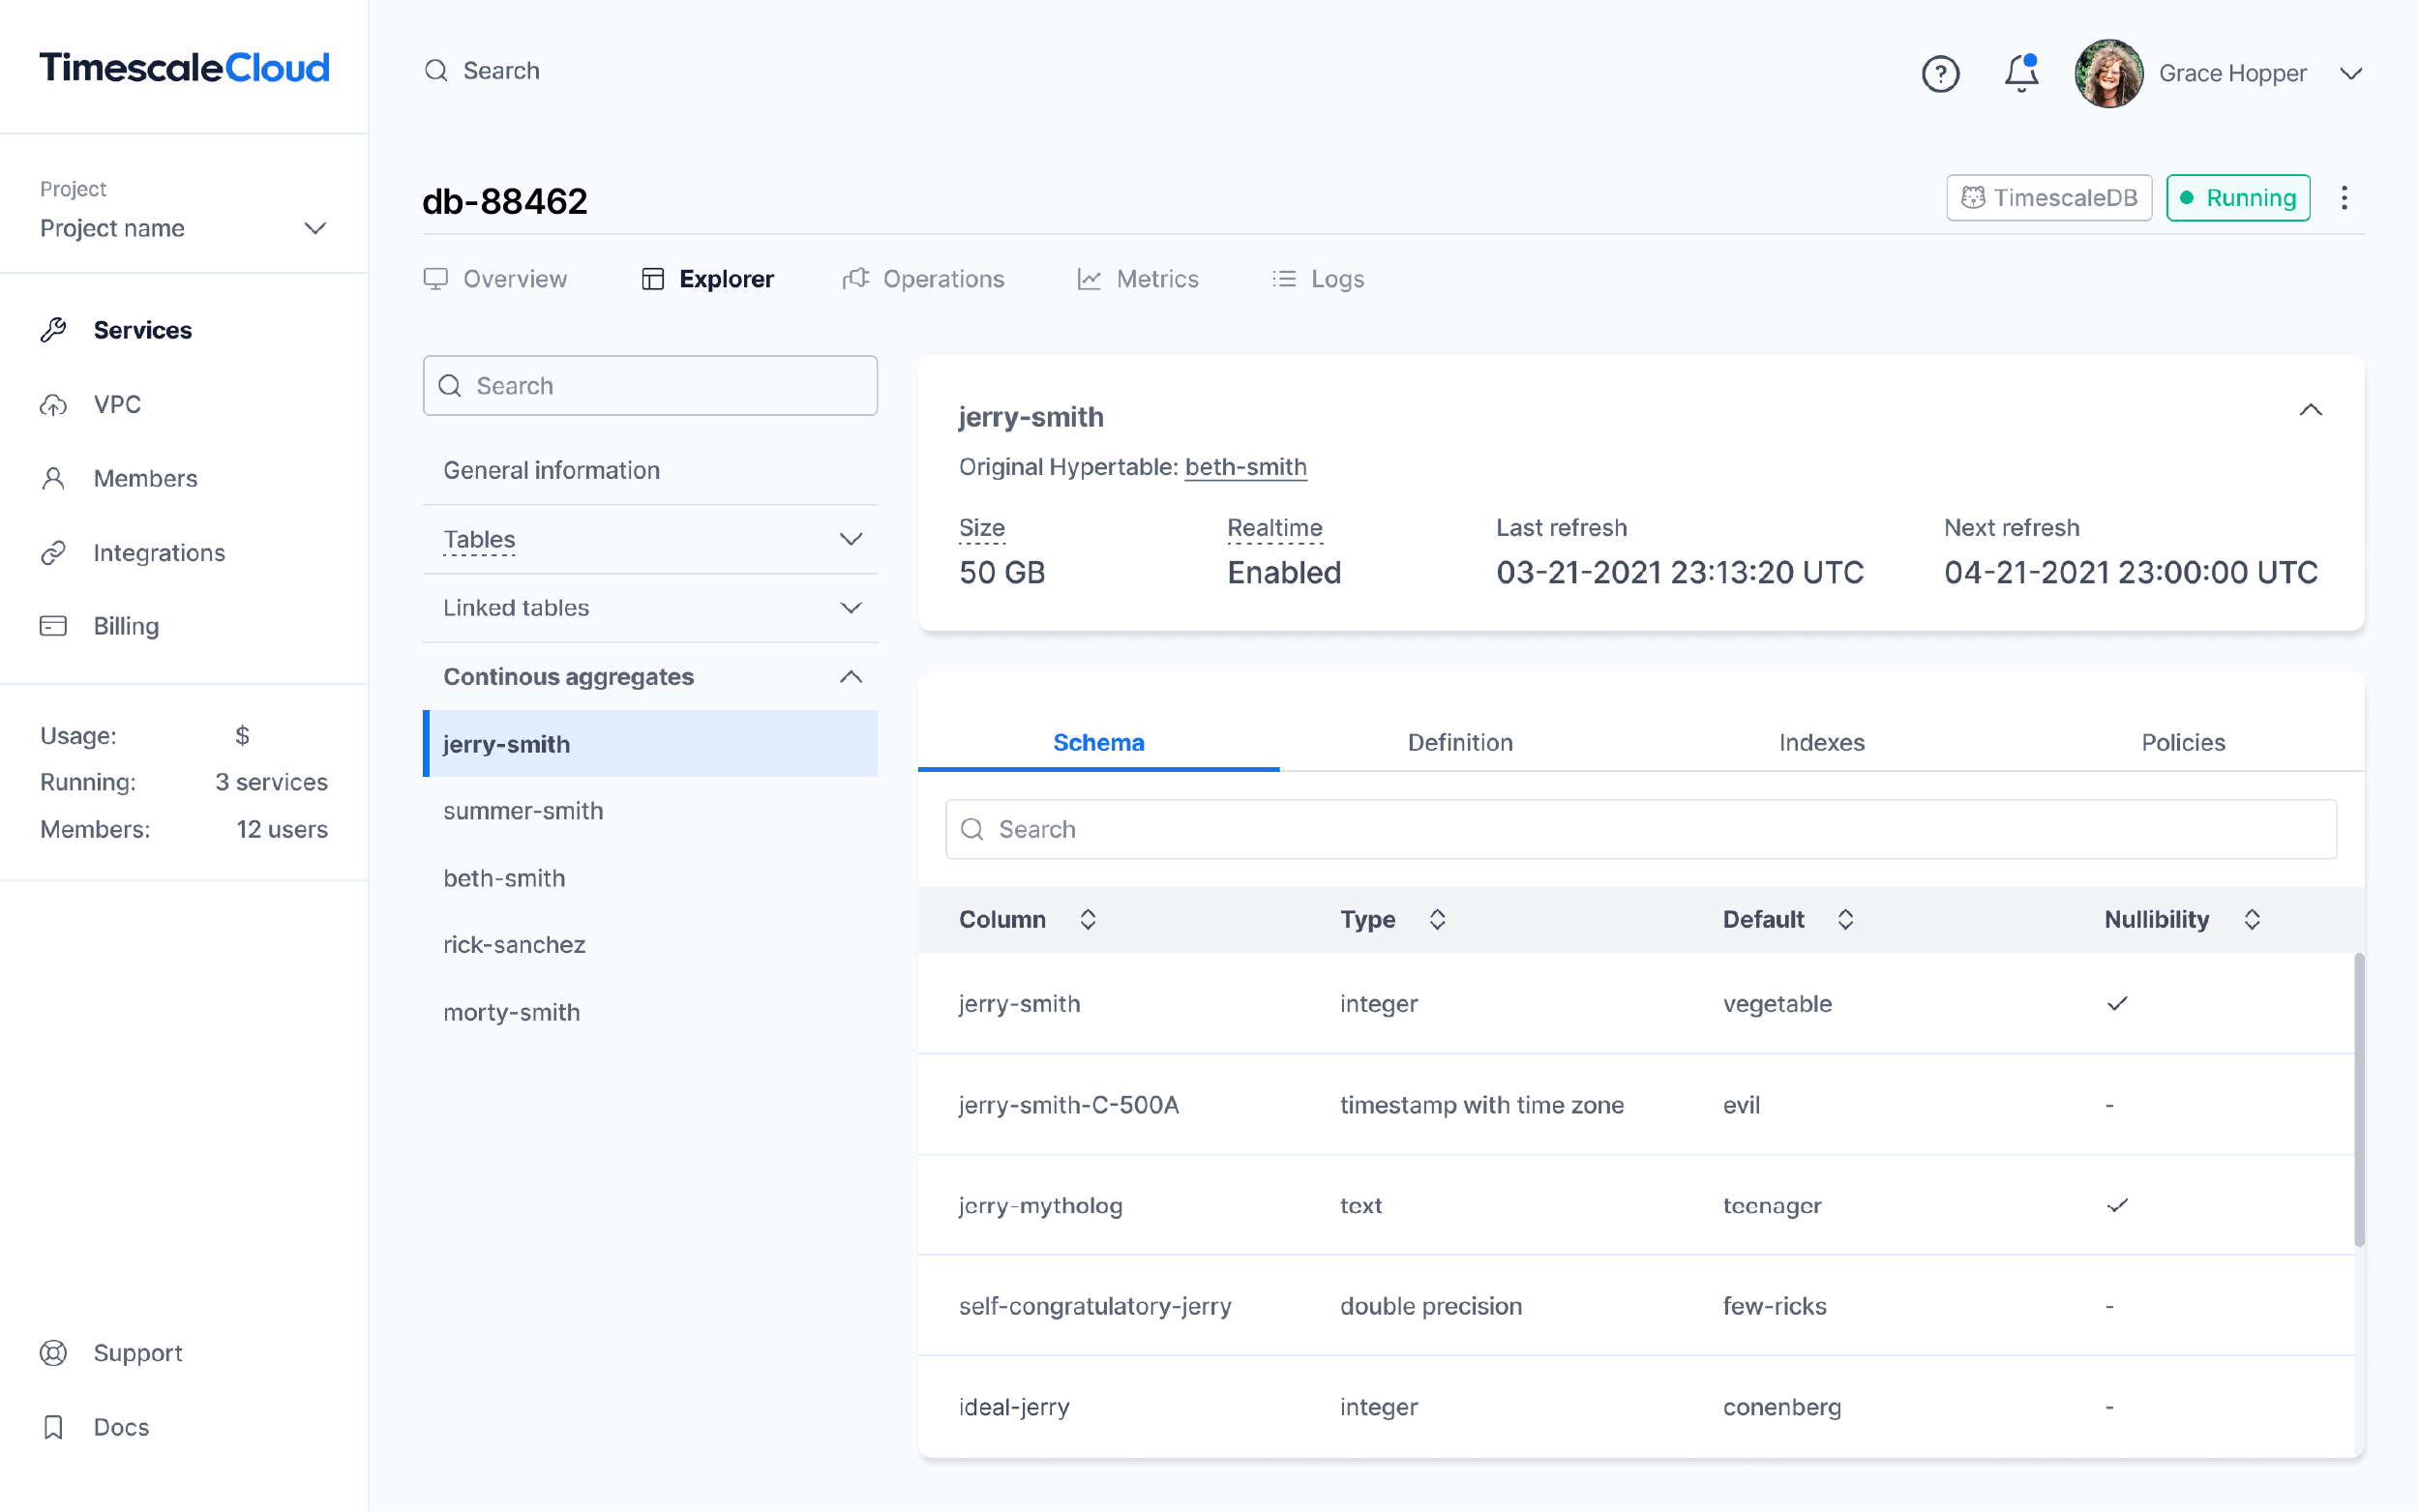Click the three-dot options menu for db-88462
Screen dimensions: 2419x1512
tap(2344, 197)
